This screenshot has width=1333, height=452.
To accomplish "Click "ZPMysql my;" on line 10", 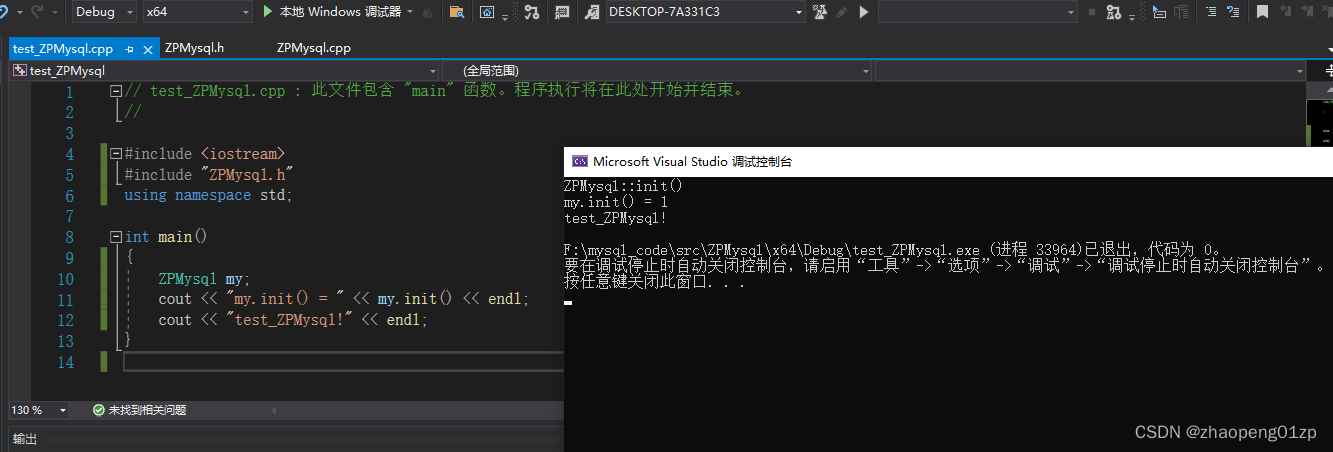I will pos(204,279).
